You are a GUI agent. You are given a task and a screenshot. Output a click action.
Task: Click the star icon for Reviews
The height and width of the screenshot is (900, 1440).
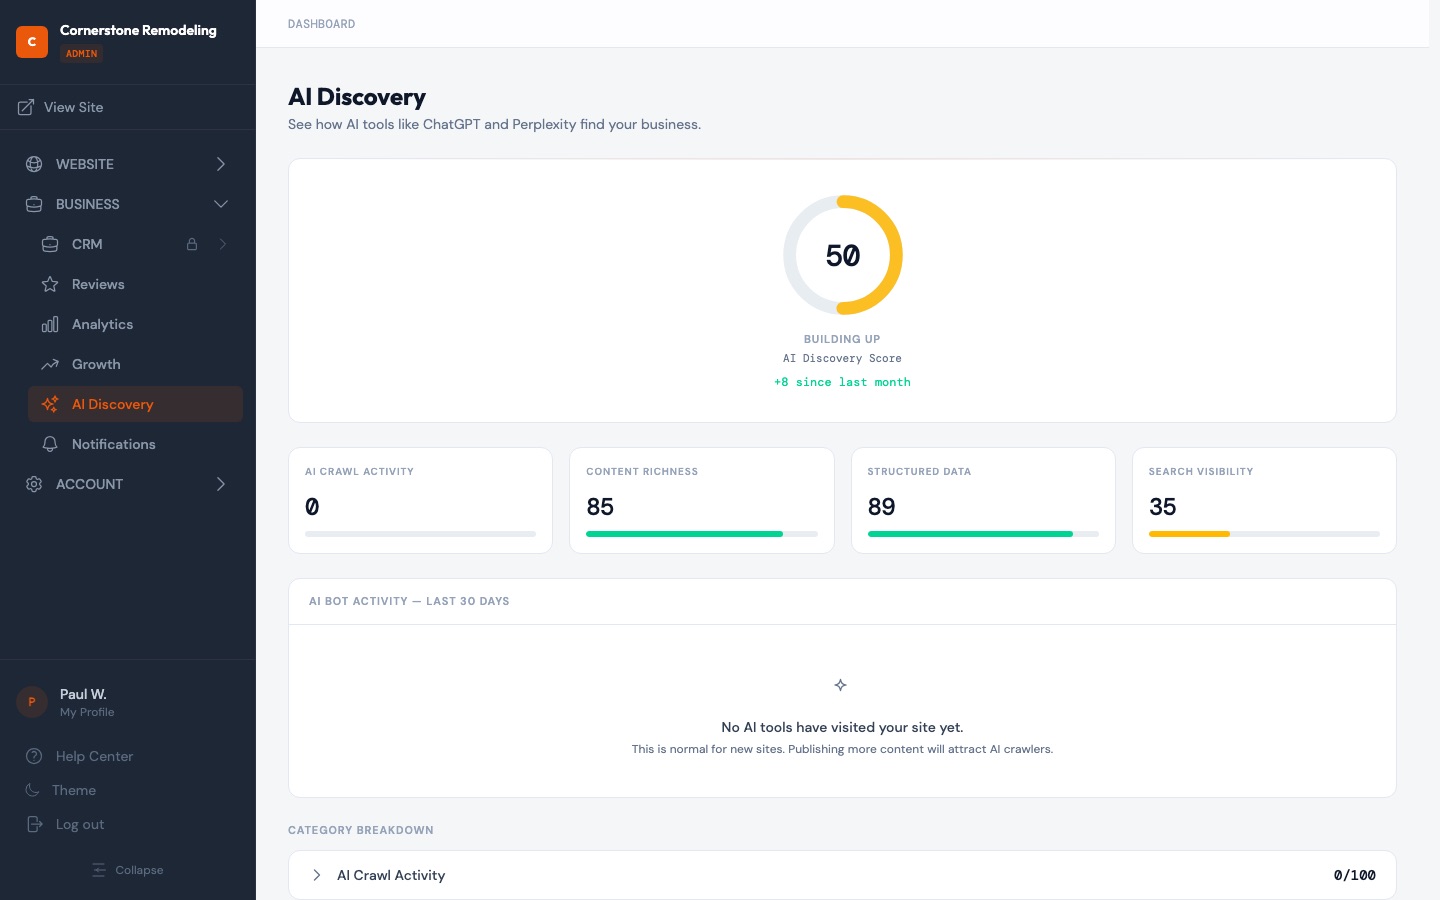[x=50, y=284]
